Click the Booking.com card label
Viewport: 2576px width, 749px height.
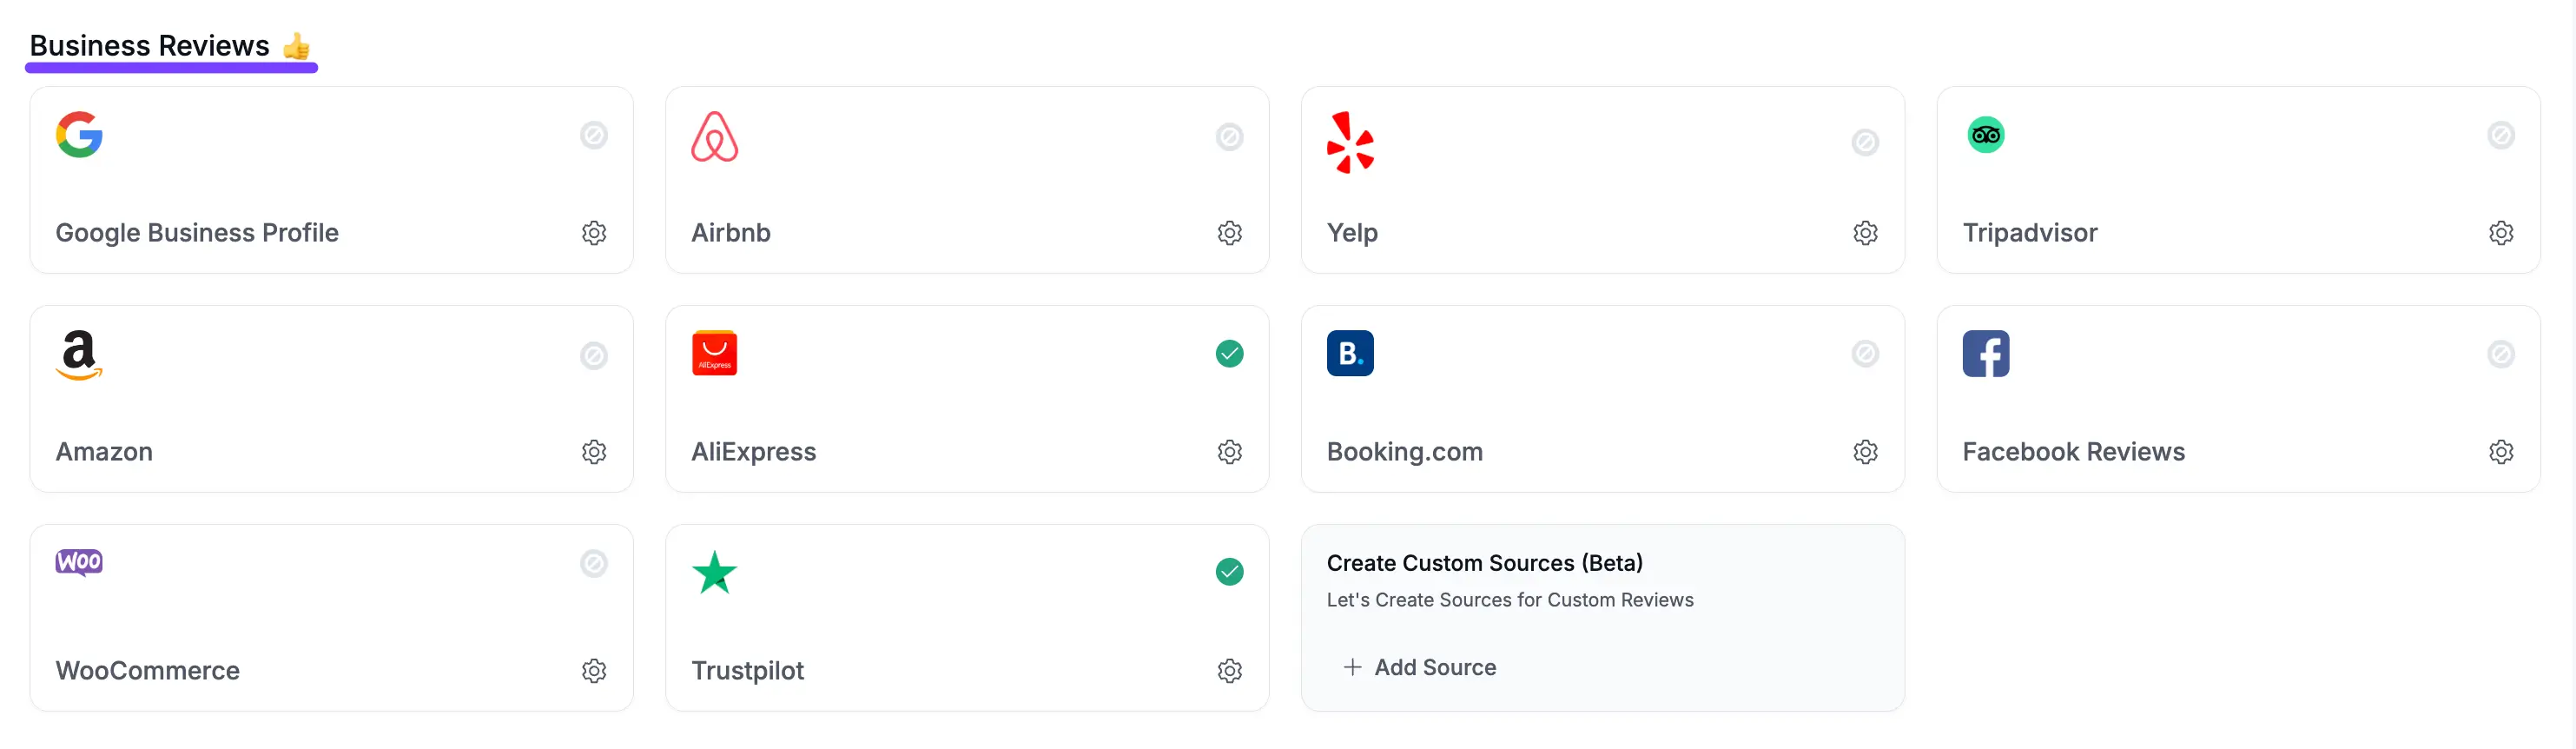[1405, 452]
